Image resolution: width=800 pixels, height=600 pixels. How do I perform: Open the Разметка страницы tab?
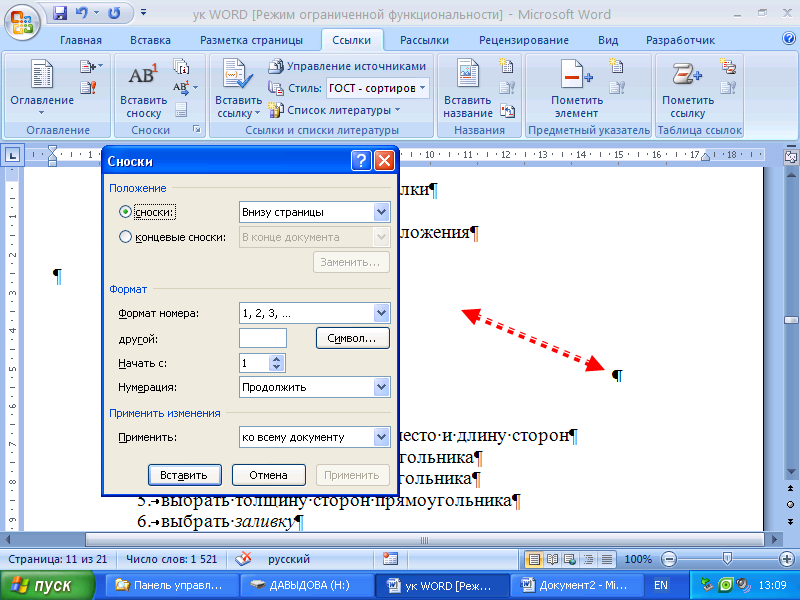pyautogui.click(x=251, y=40)
